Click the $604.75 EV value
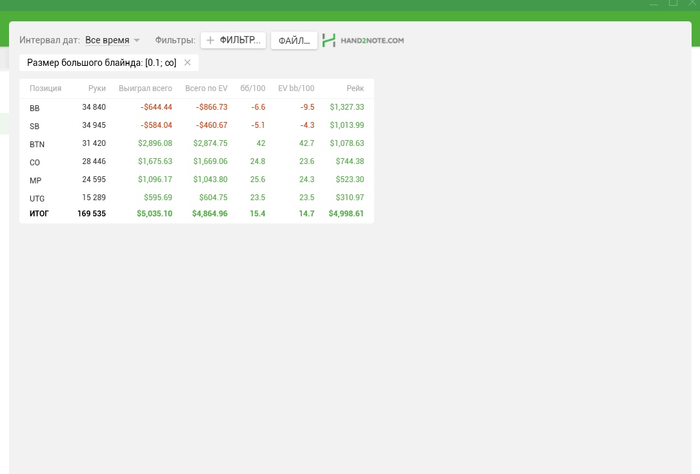The width and height of the screenshot is (700, 474). pyautogui.click(x=213, y=197)
